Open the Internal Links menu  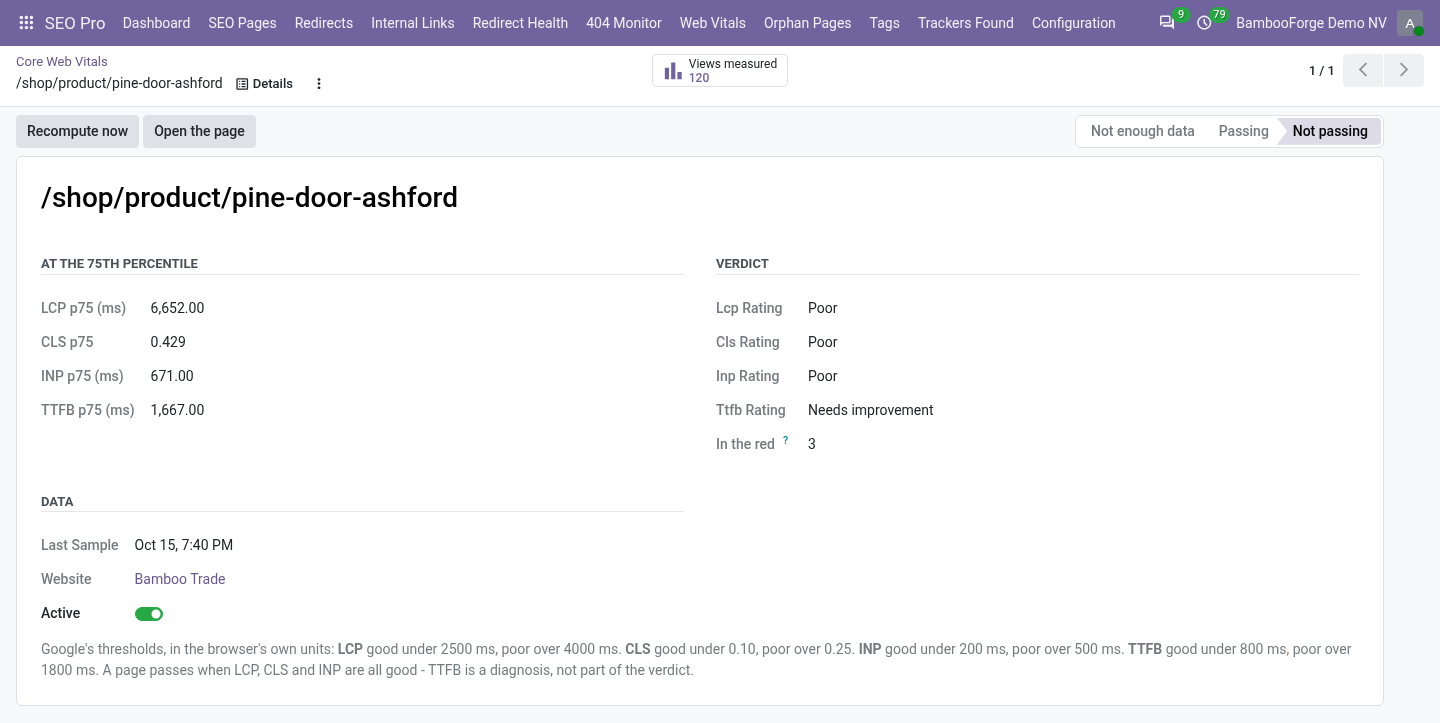coord(412,23)
